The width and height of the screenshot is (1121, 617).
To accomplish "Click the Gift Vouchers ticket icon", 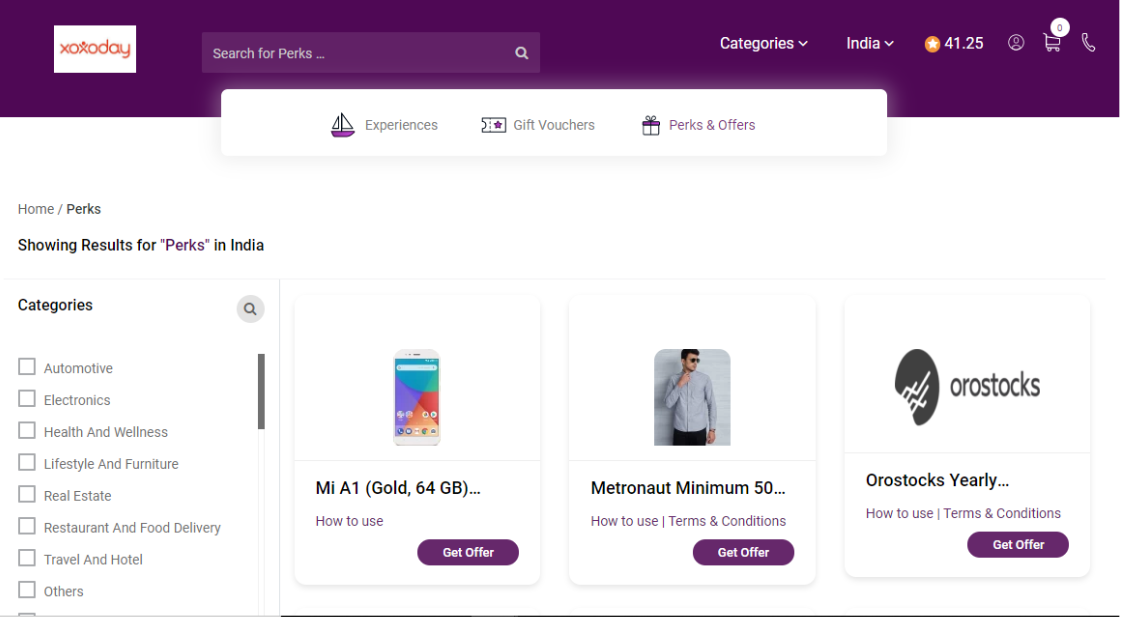I will tap(493, 125).
